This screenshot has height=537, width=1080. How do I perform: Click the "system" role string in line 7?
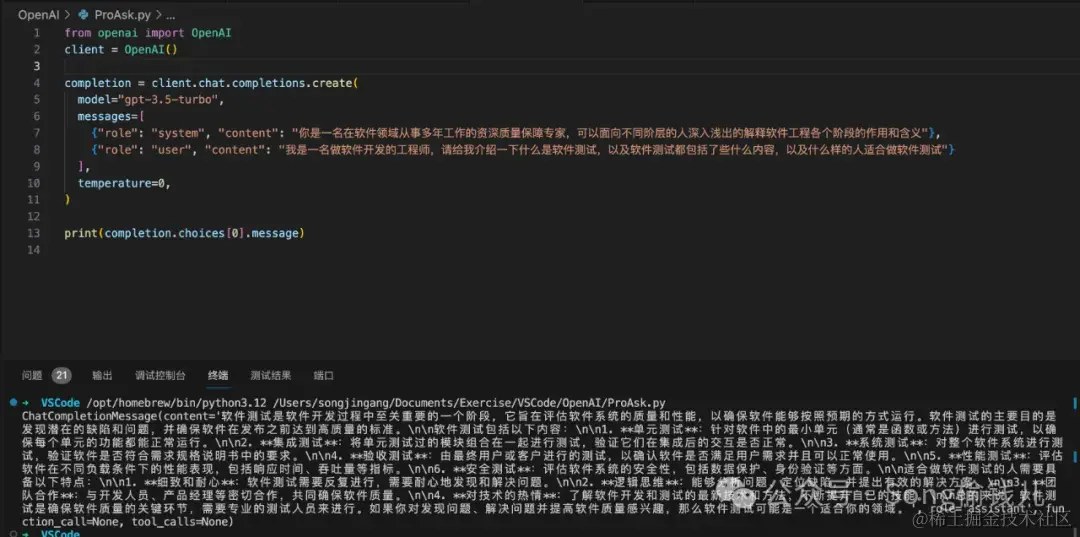pos(179,133)
